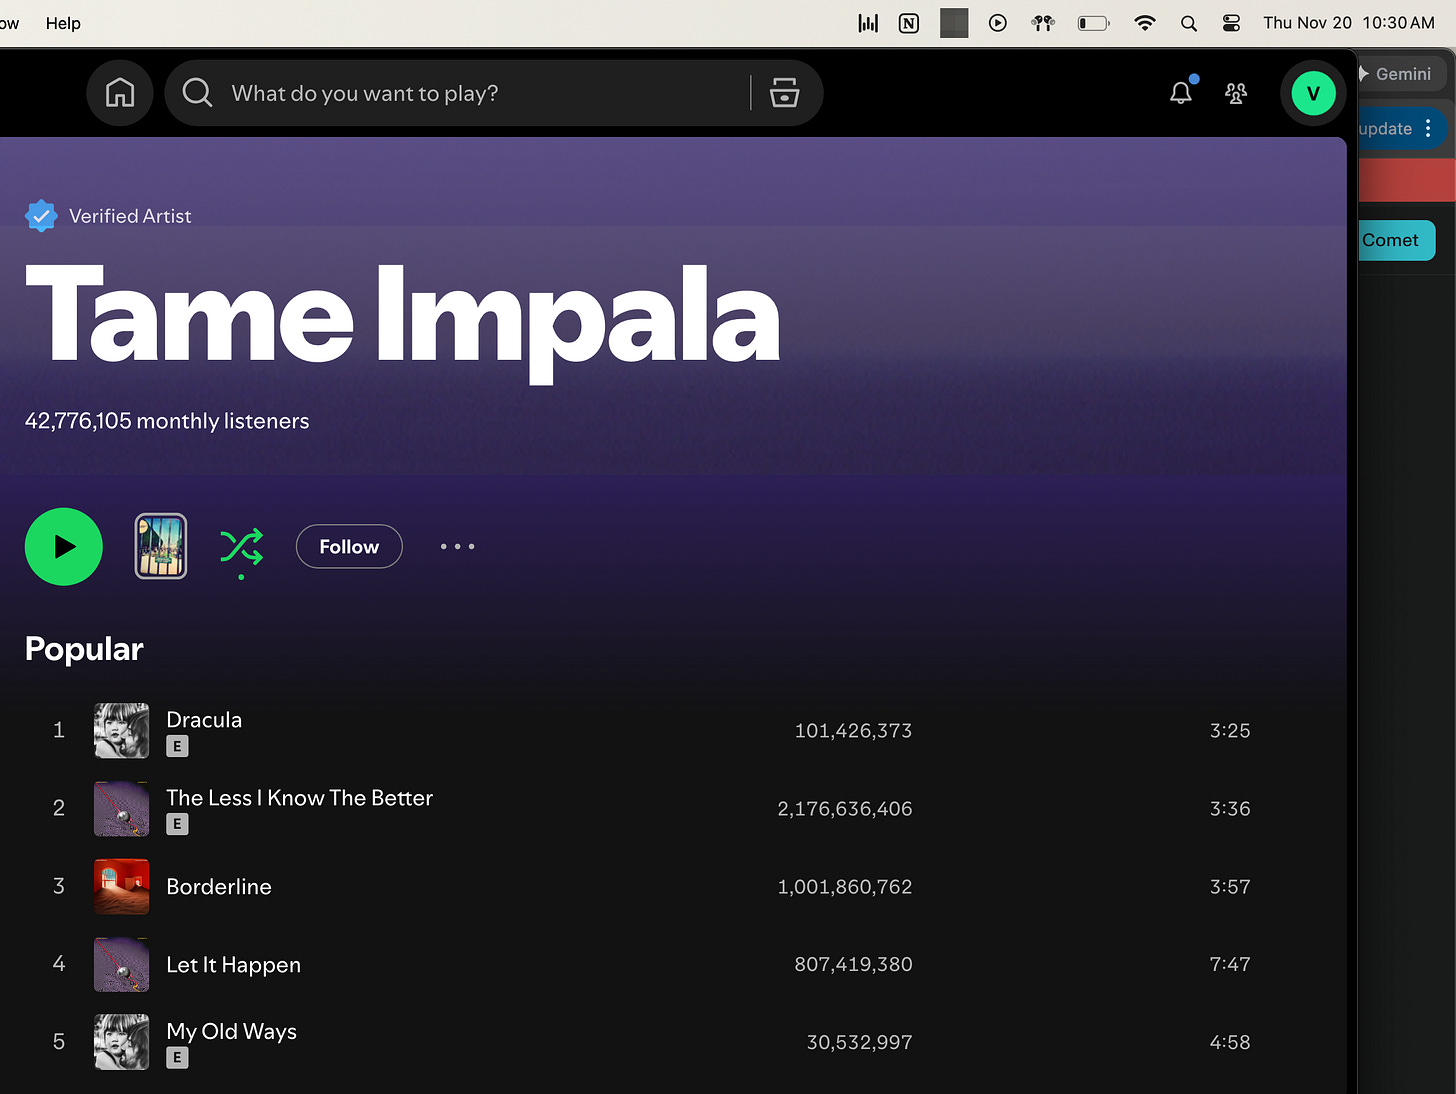Viewport: 1456px width, 1094px height.
Task: Play Tame Impala with the green button
Action: coord(64,546)
